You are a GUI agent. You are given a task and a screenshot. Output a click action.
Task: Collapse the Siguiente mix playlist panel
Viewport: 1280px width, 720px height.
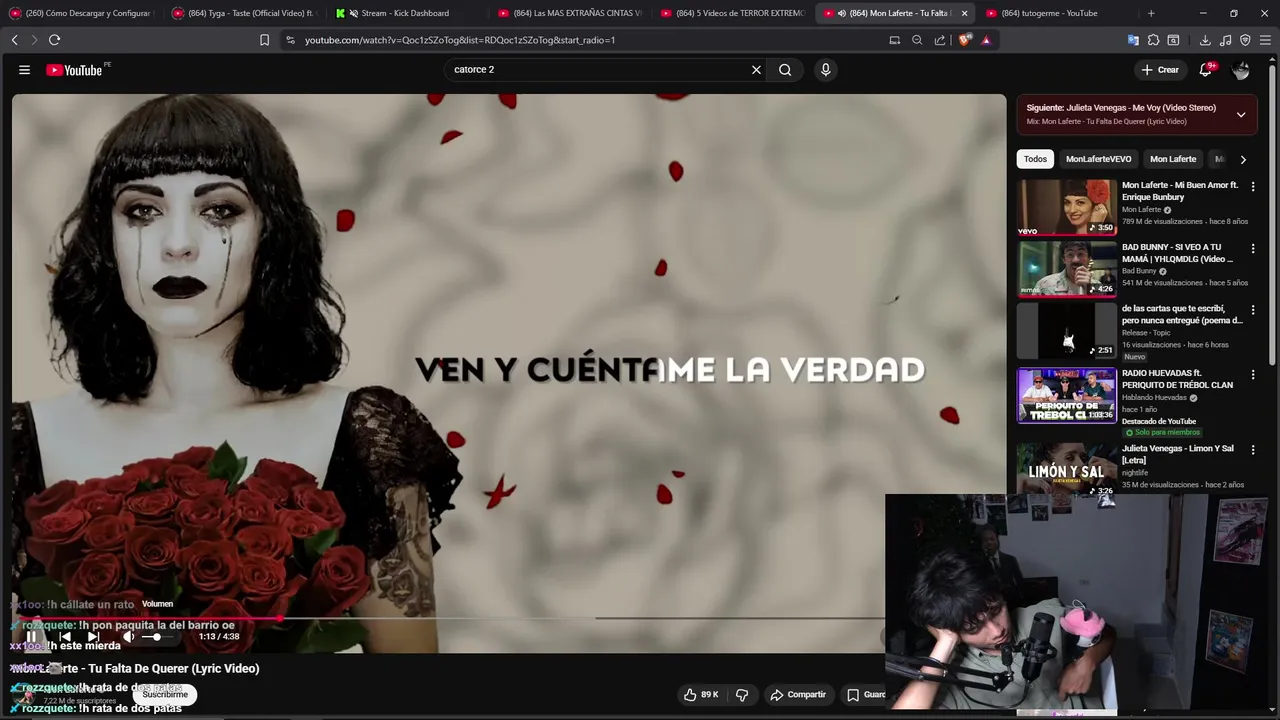coord(1241,114)
